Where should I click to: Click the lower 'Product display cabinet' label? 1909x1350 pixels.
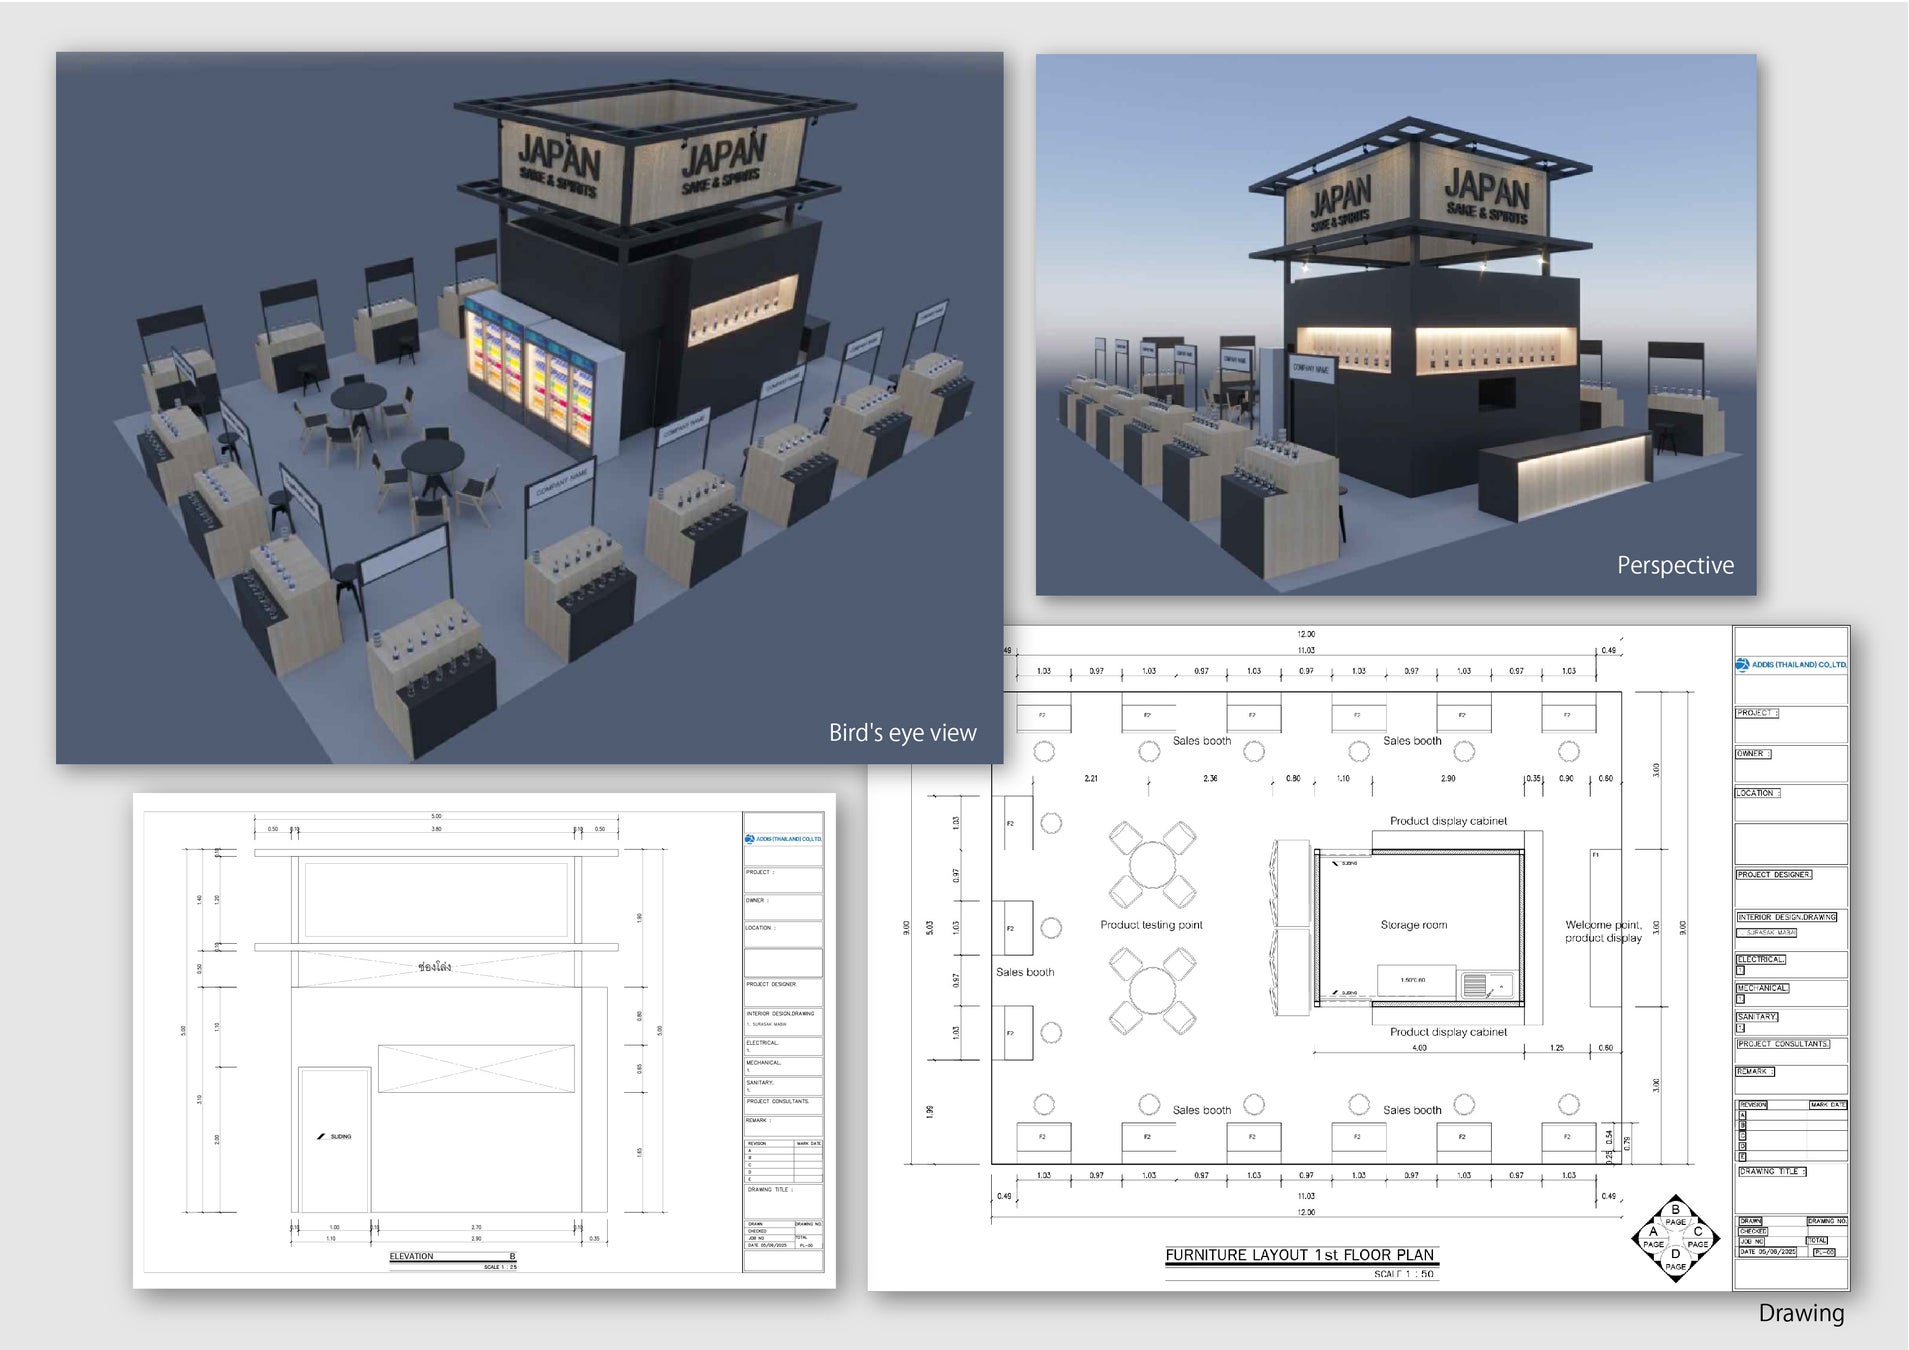click(1448, 1032)
